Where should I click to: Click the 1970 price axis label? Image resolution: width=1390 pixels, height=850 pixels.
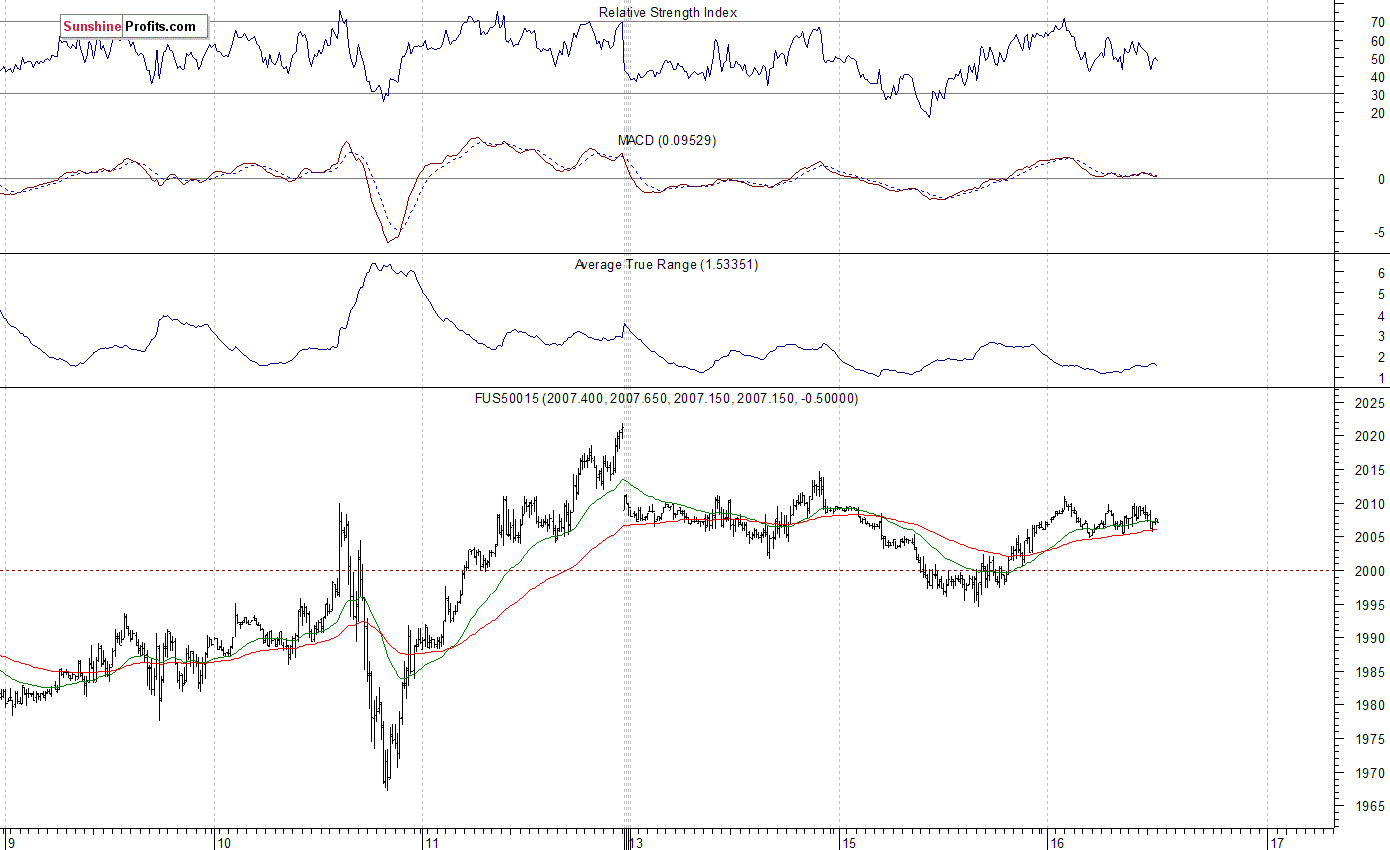pos(1369,773)
